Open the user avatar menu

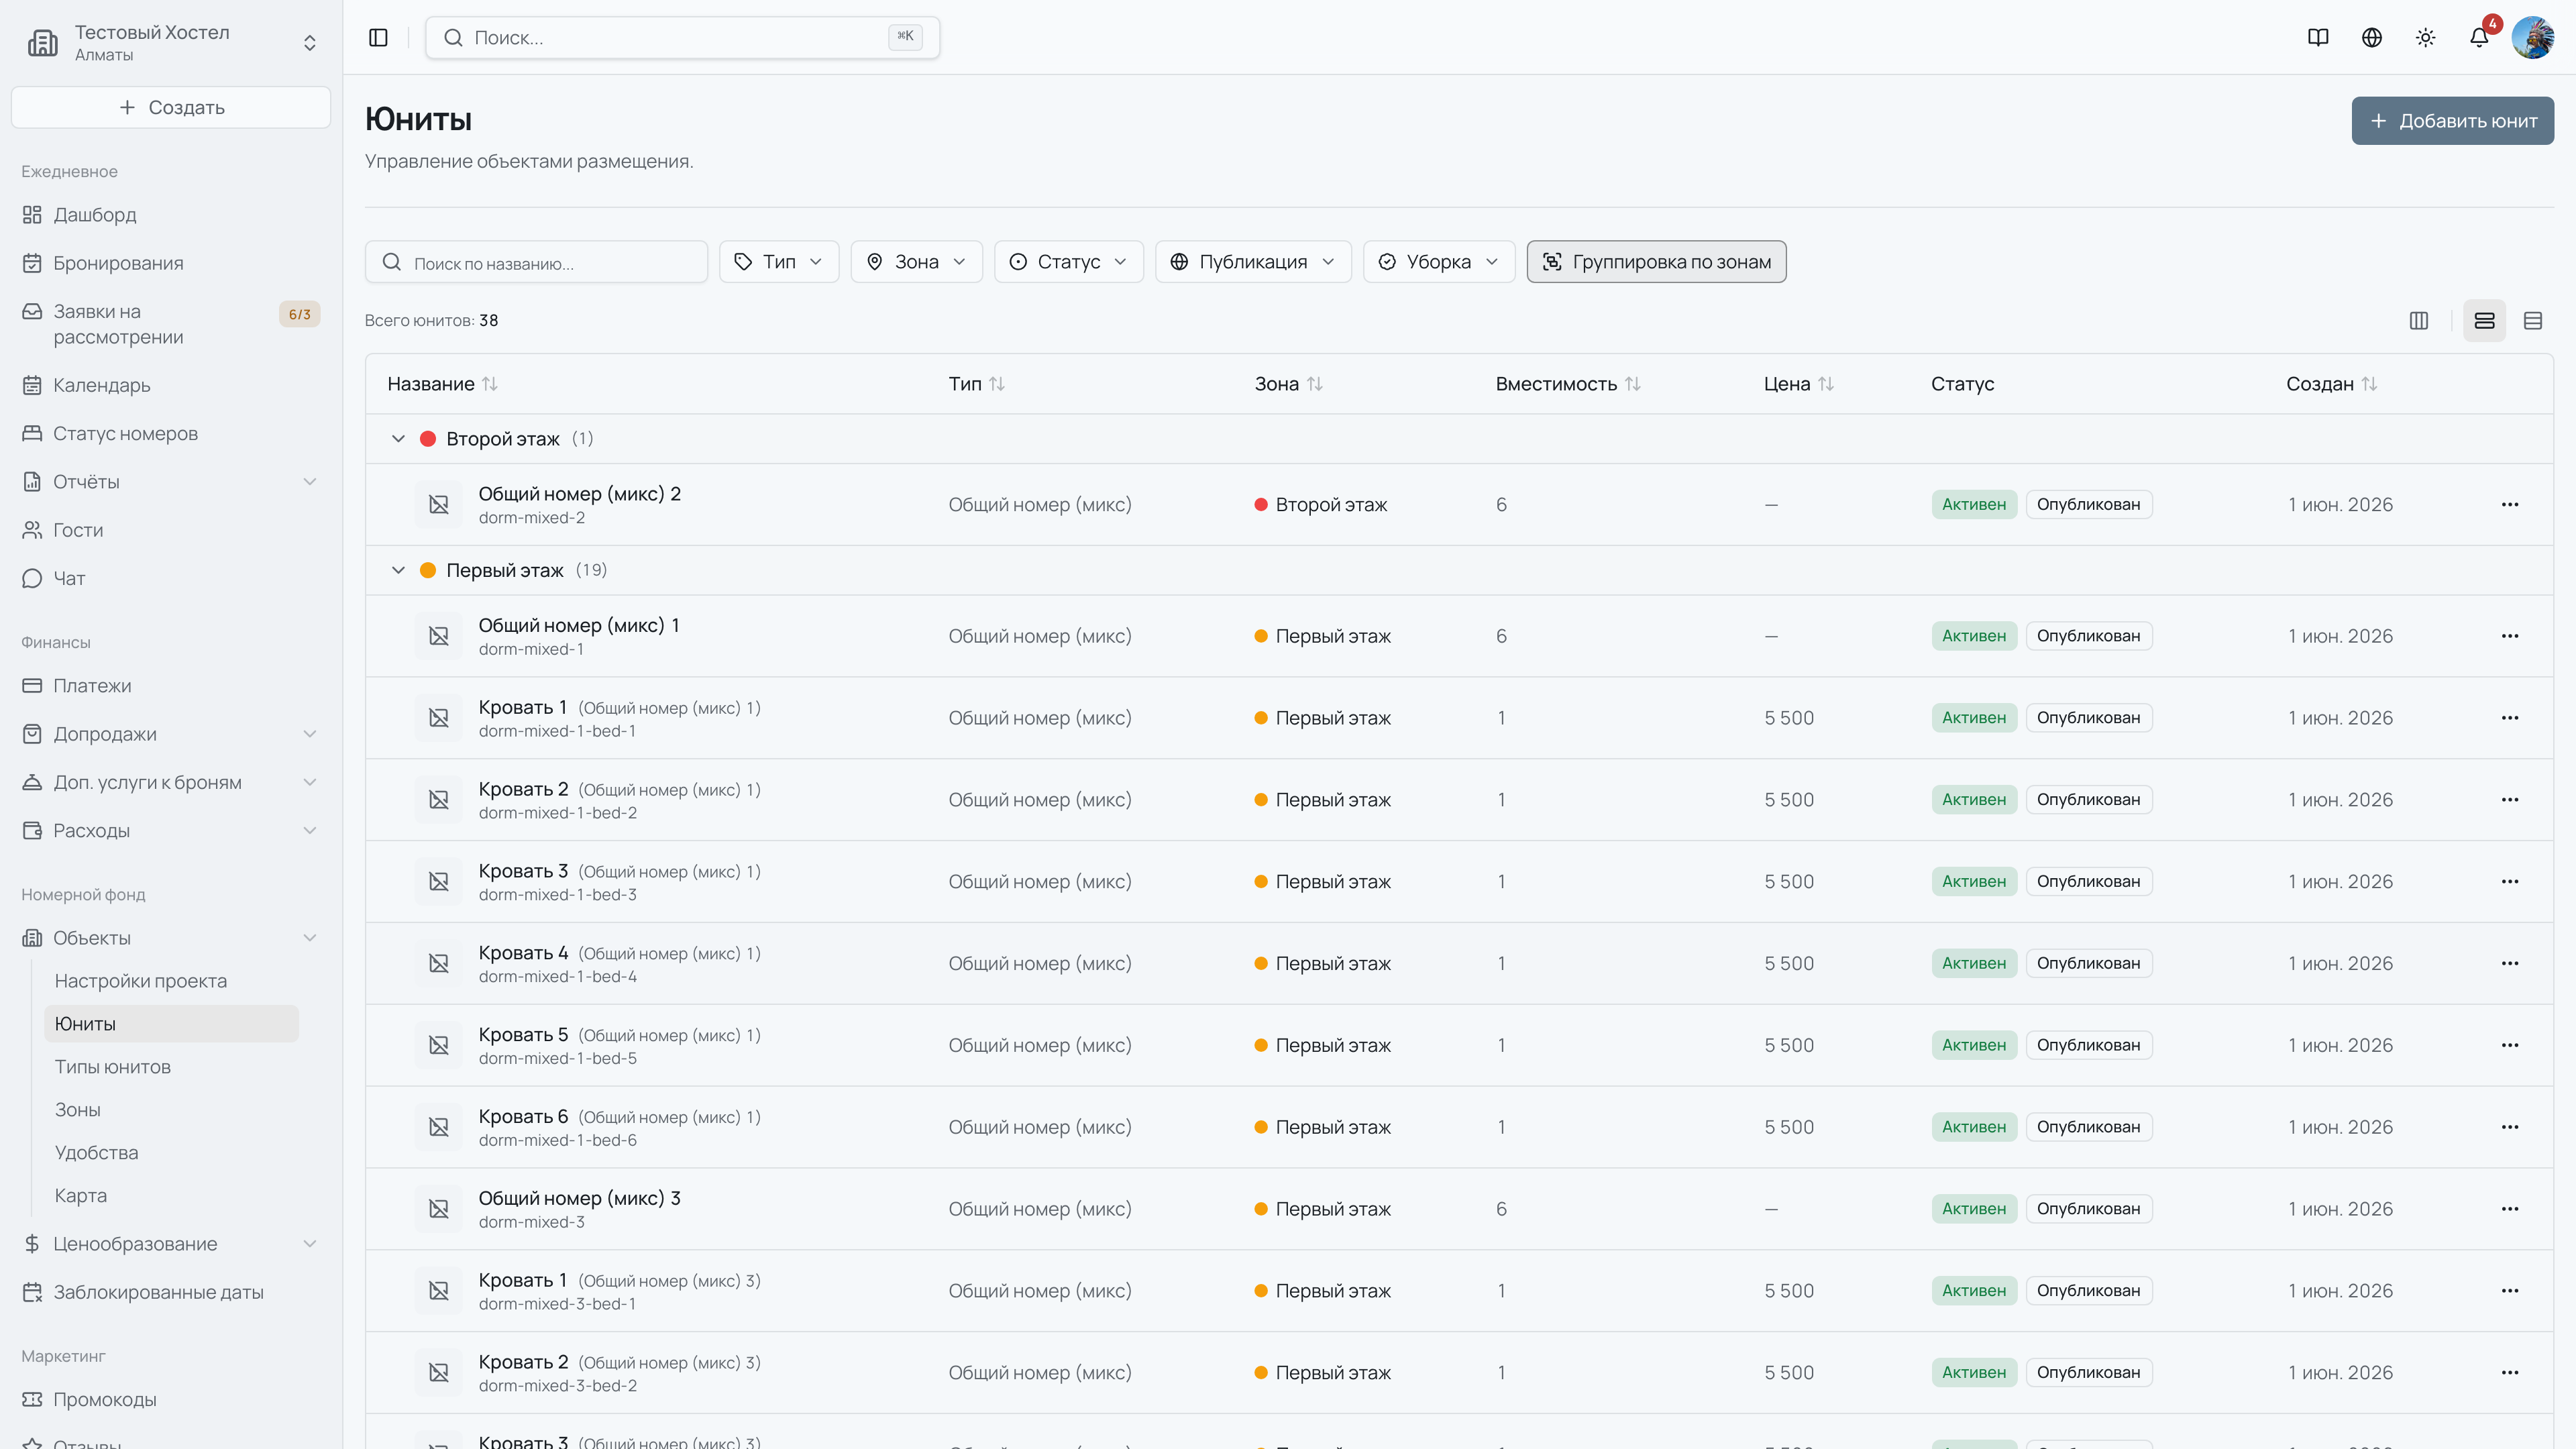2533,37
